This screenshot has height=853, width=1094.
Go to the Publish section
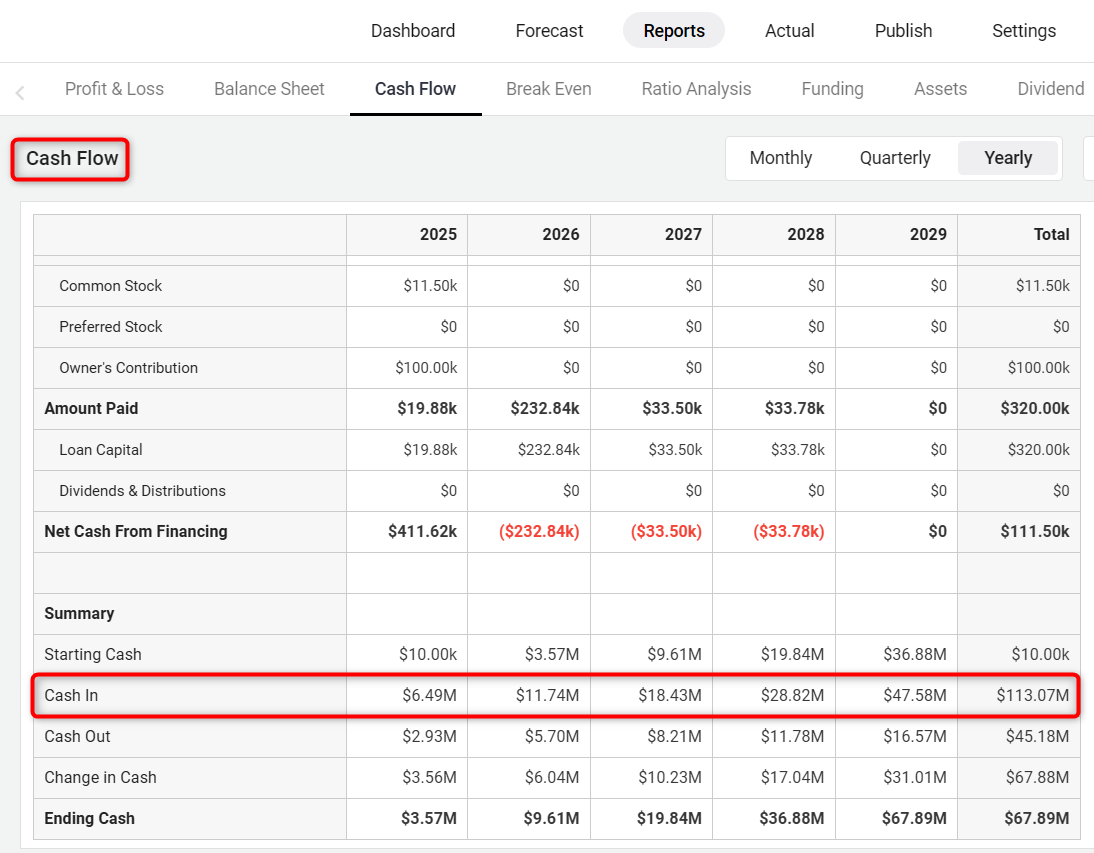click(x=903, y=31)
